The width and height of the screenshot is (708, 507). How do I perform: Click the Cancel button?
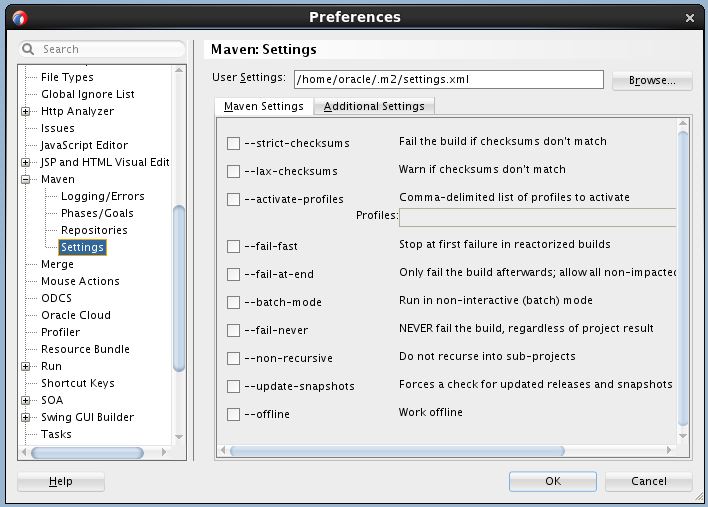pyautogui.click(x=648, y=481)
